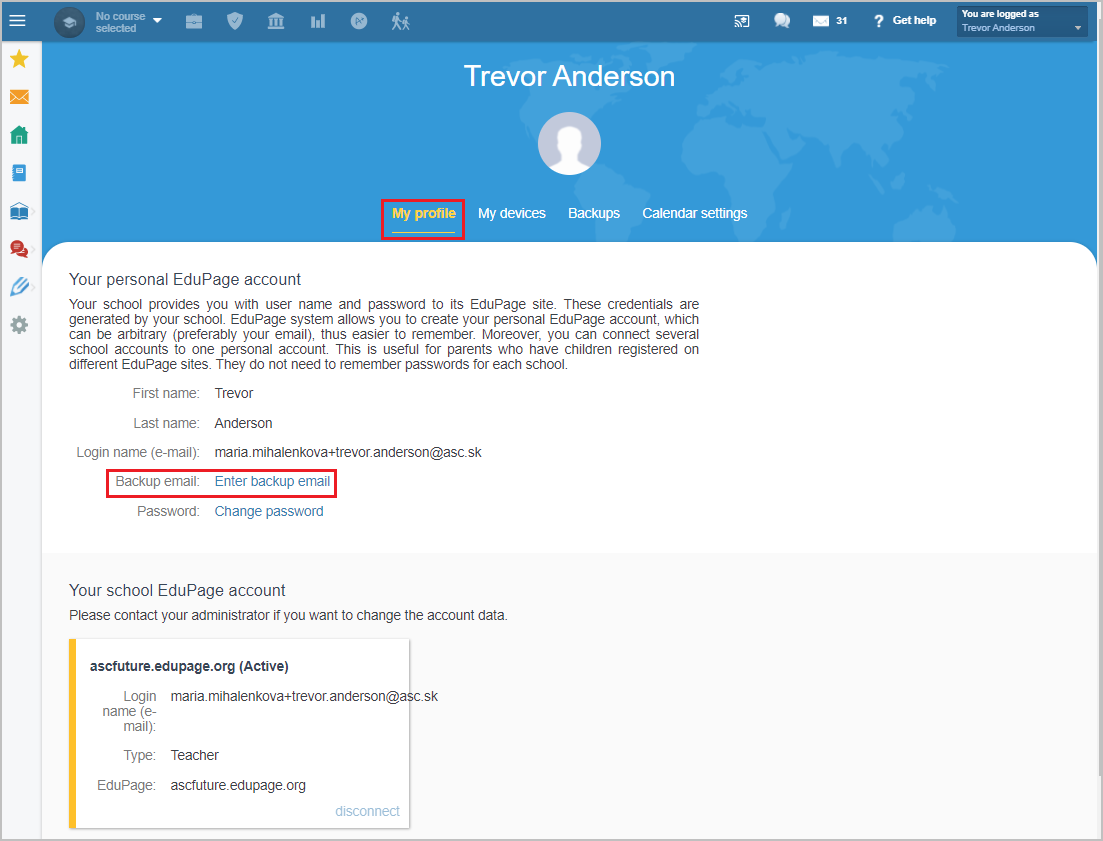Click the profile avatar picture
1103x841 pixels.
coord(569,143)
